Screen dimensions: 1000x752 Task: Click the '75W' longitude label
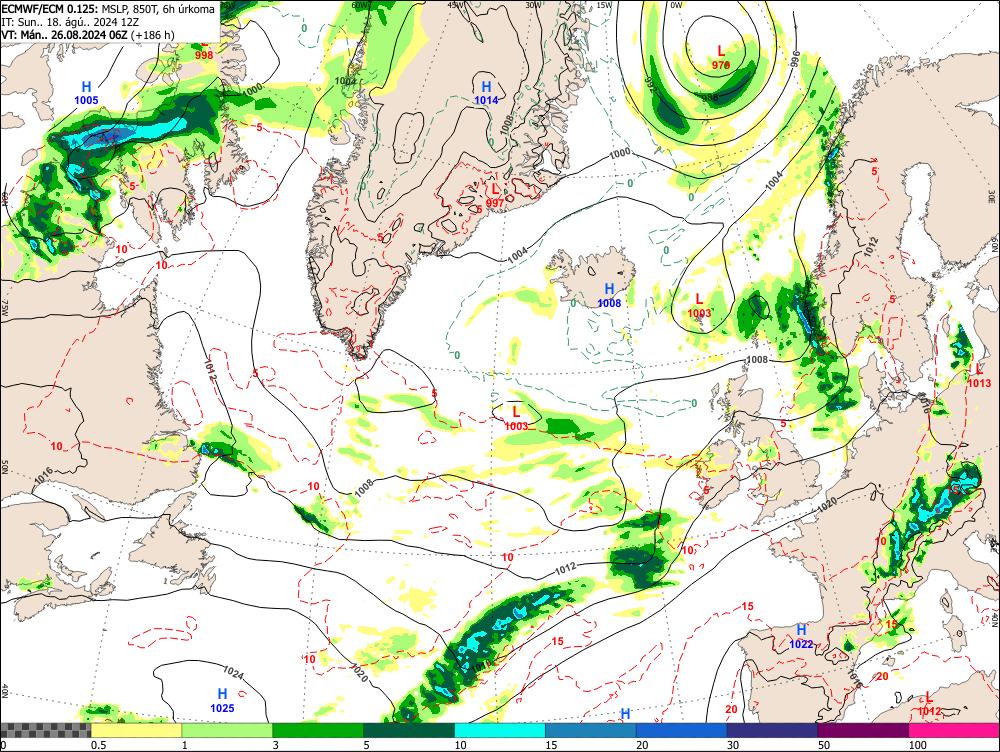click(4, 309)
